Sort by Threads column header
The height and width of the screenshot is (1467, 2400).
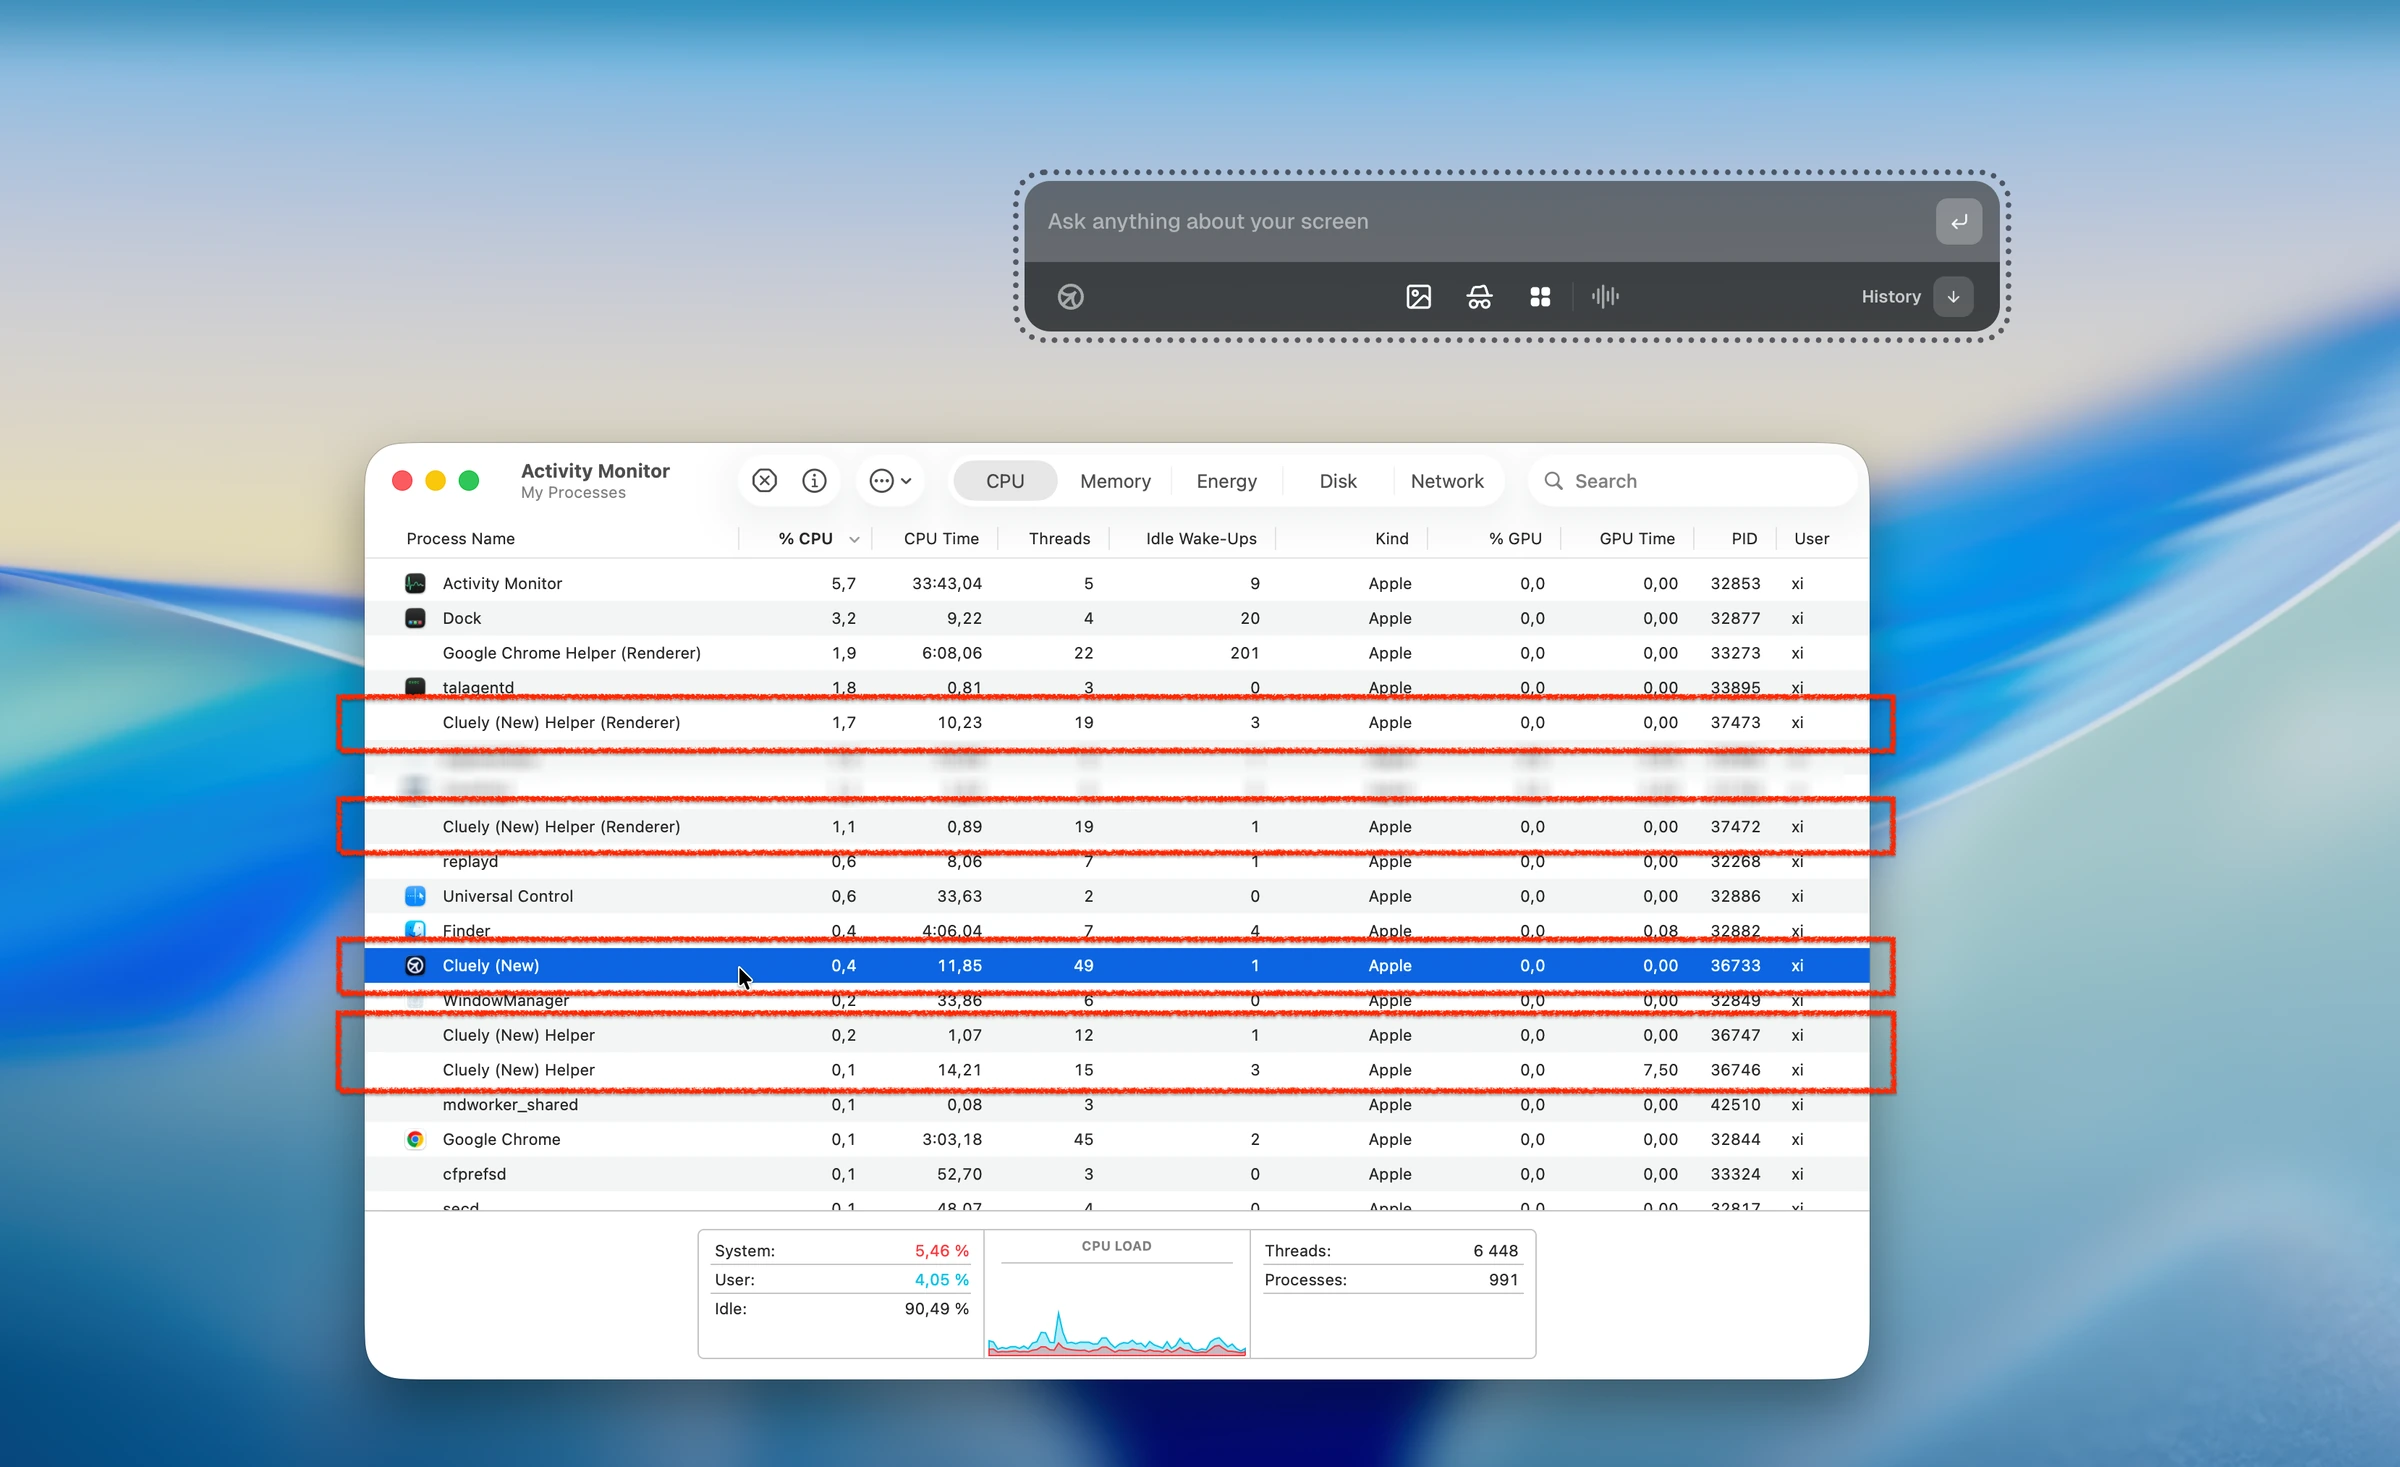click(x=1059, y=539)
